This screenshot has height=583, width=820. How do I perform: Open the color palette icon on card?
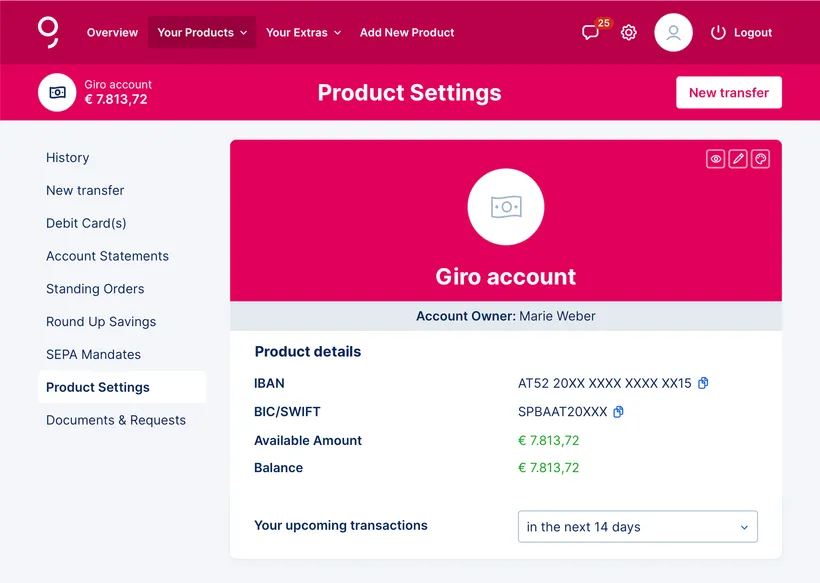tap(760, 159)
